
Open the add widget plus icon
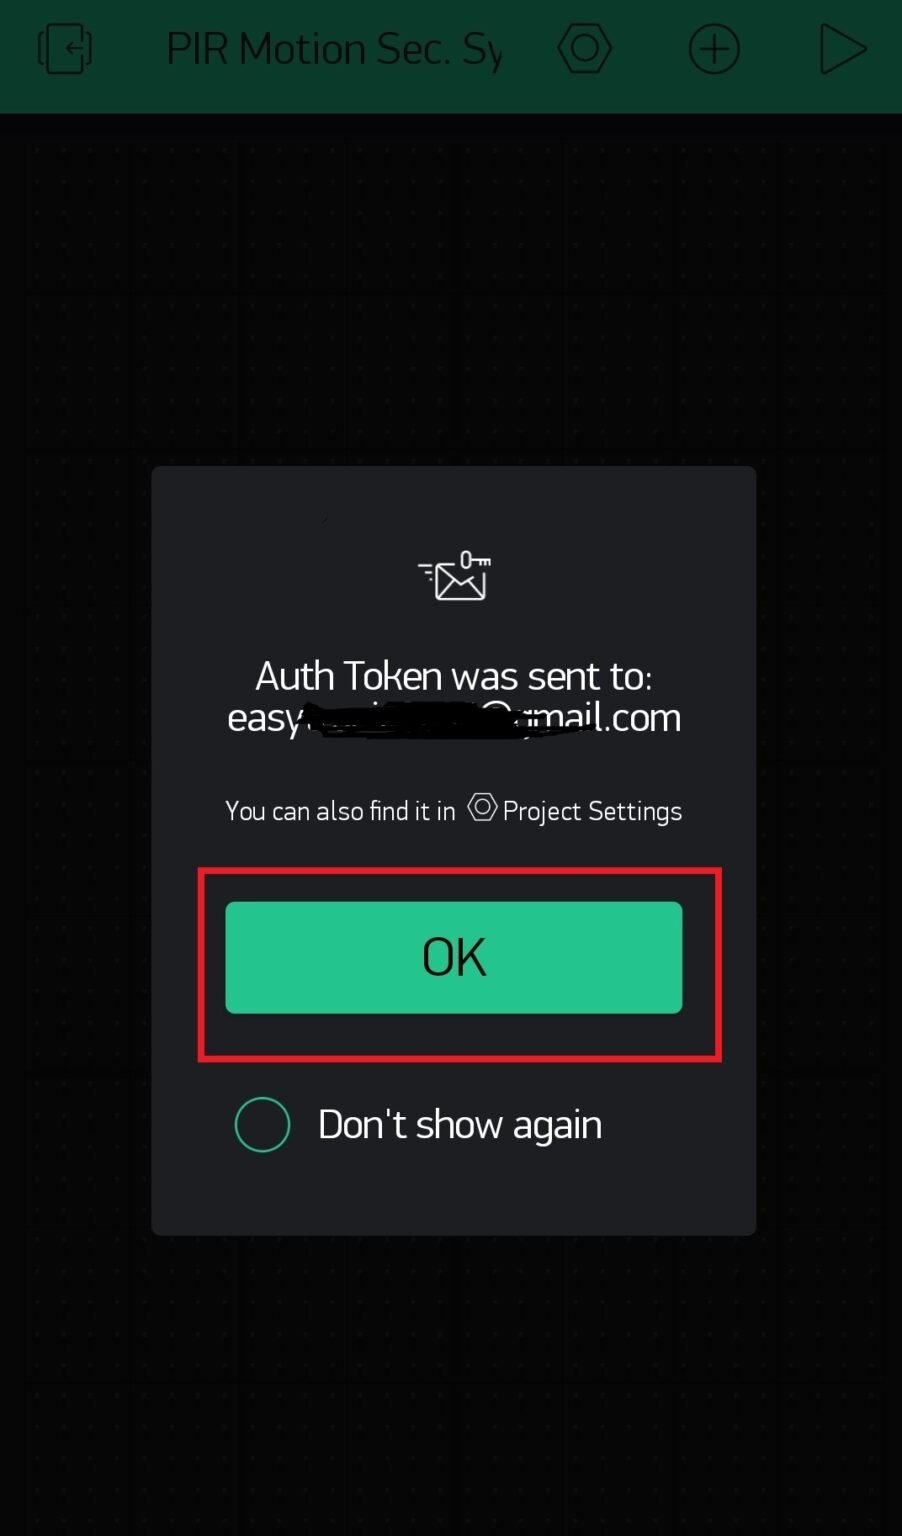tap(714, 49)
